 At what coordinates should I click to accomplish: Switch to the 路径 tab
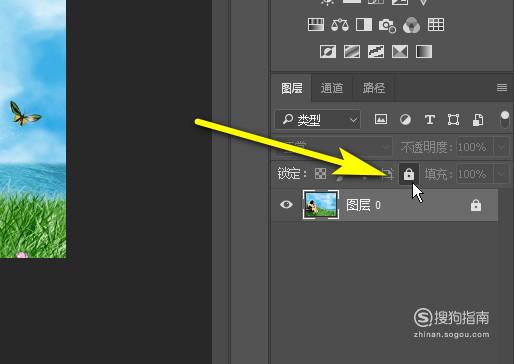coord(374,88)
